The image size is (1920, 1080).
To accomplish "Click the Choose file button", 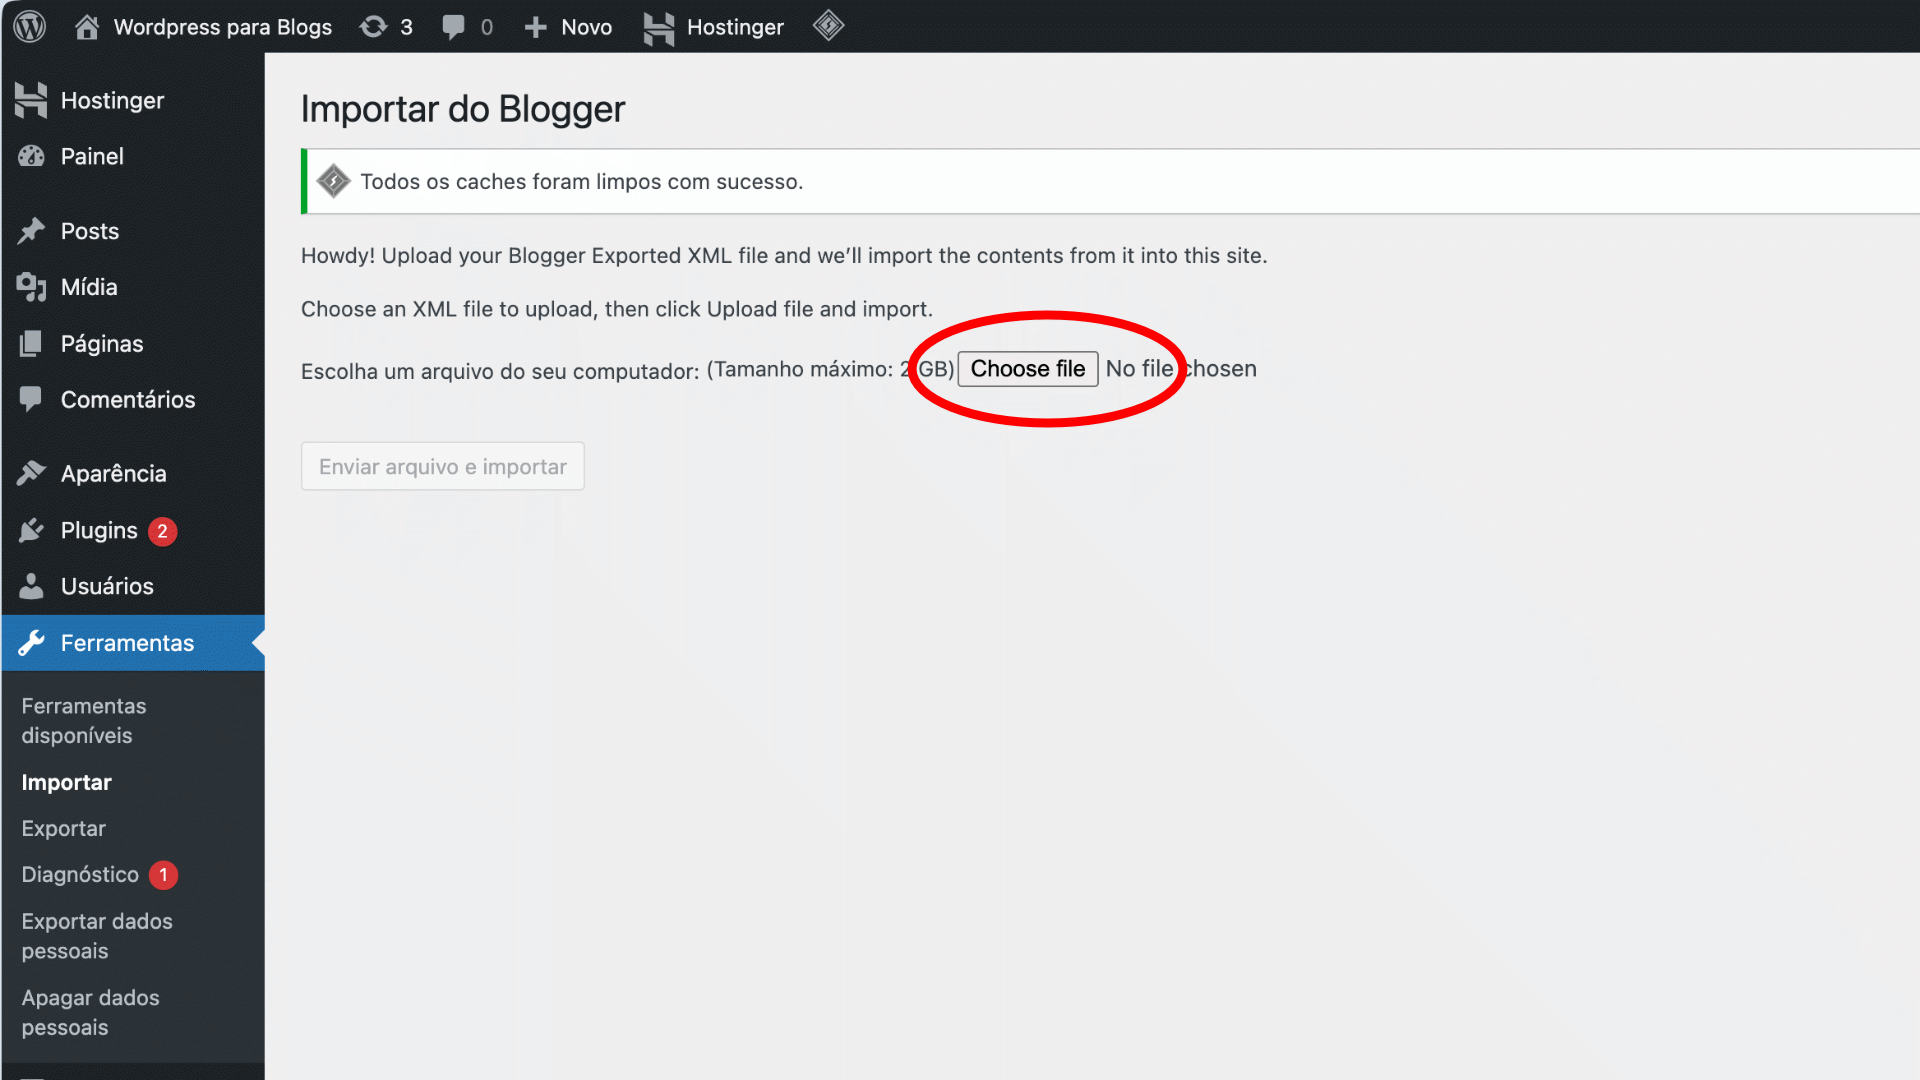I will 1027,369.
